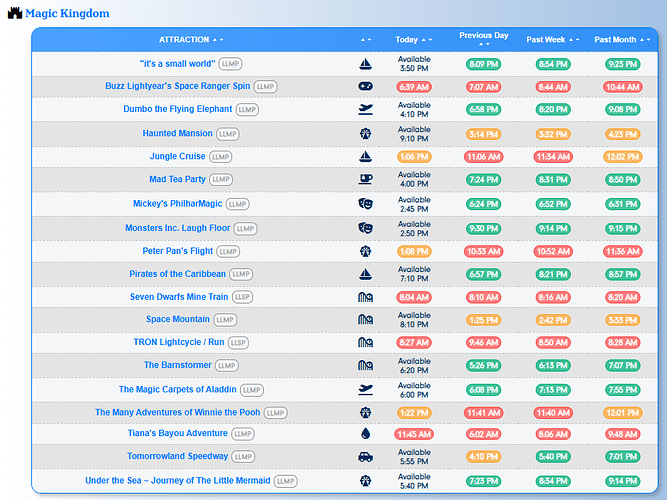This screenshot has width=667, height=500.
Task: Click the LLSP badge next to TRON Lightcycle / Run
Action: pyautogui.click(x=238, y=343)
